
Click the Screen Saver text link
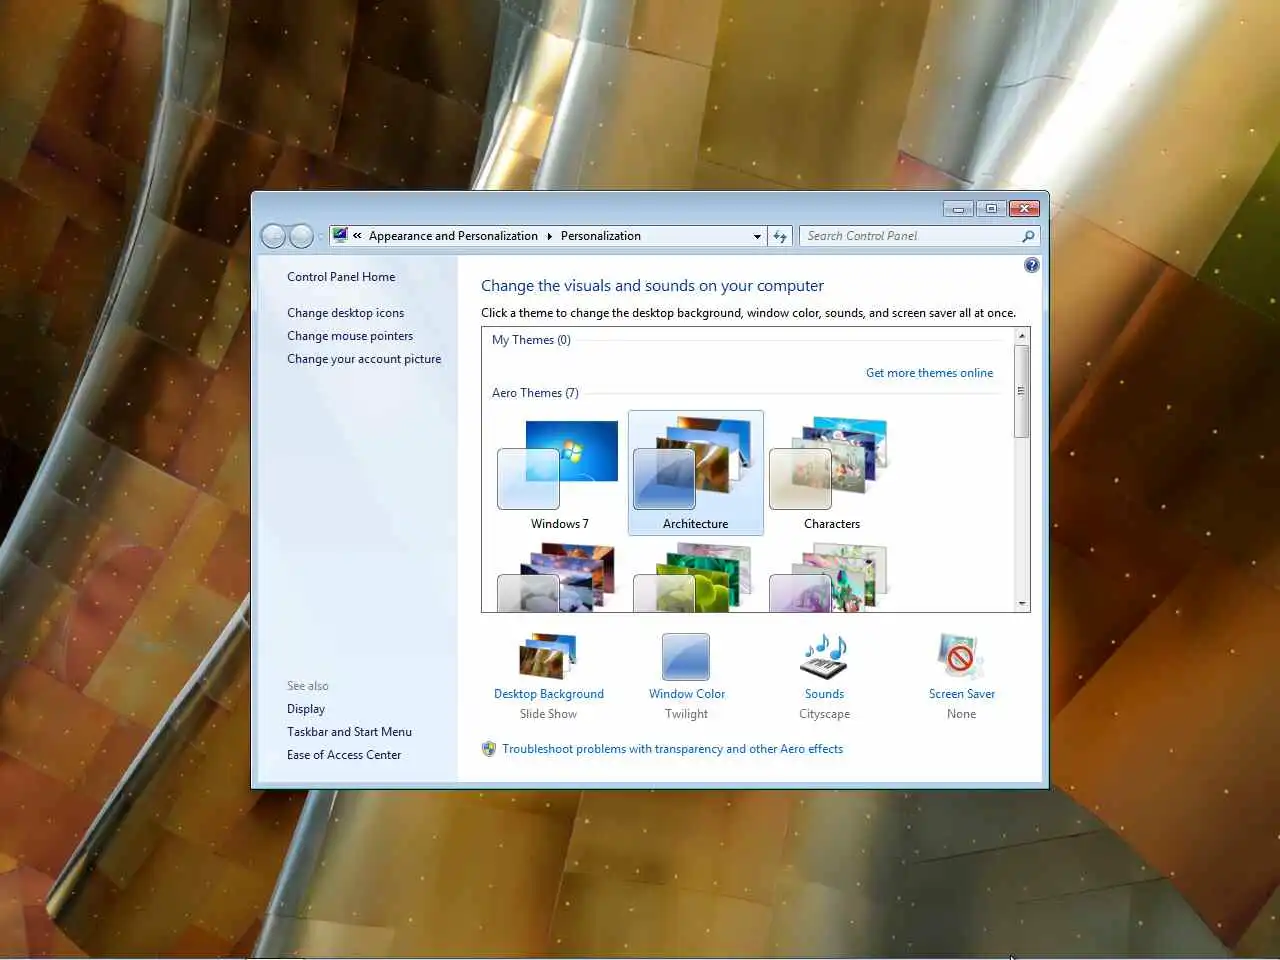[x=962, y=694]
